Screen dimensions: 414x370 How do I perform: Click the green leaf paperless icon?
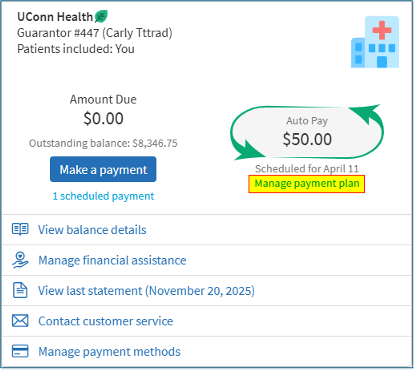(101, 16)
